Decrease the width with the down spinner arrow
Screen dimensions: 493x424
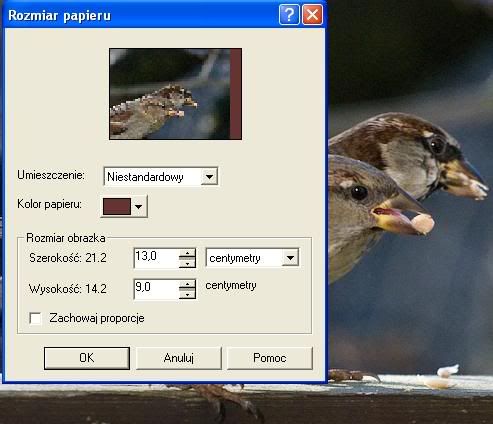coord(187,263)
